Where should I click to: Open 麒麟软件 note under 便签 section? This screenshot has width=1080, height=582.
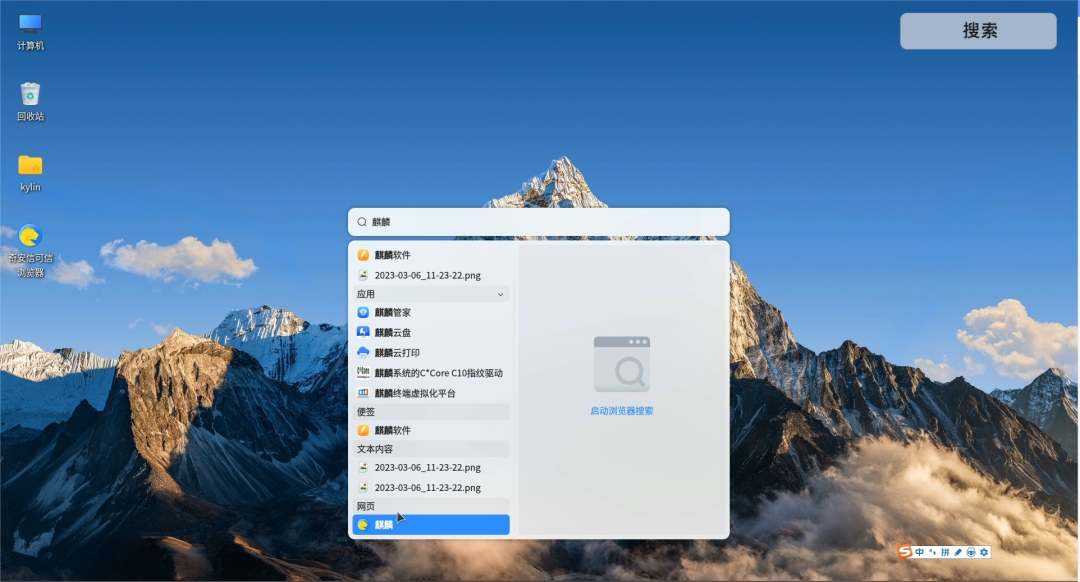click(x=431, y=430)
